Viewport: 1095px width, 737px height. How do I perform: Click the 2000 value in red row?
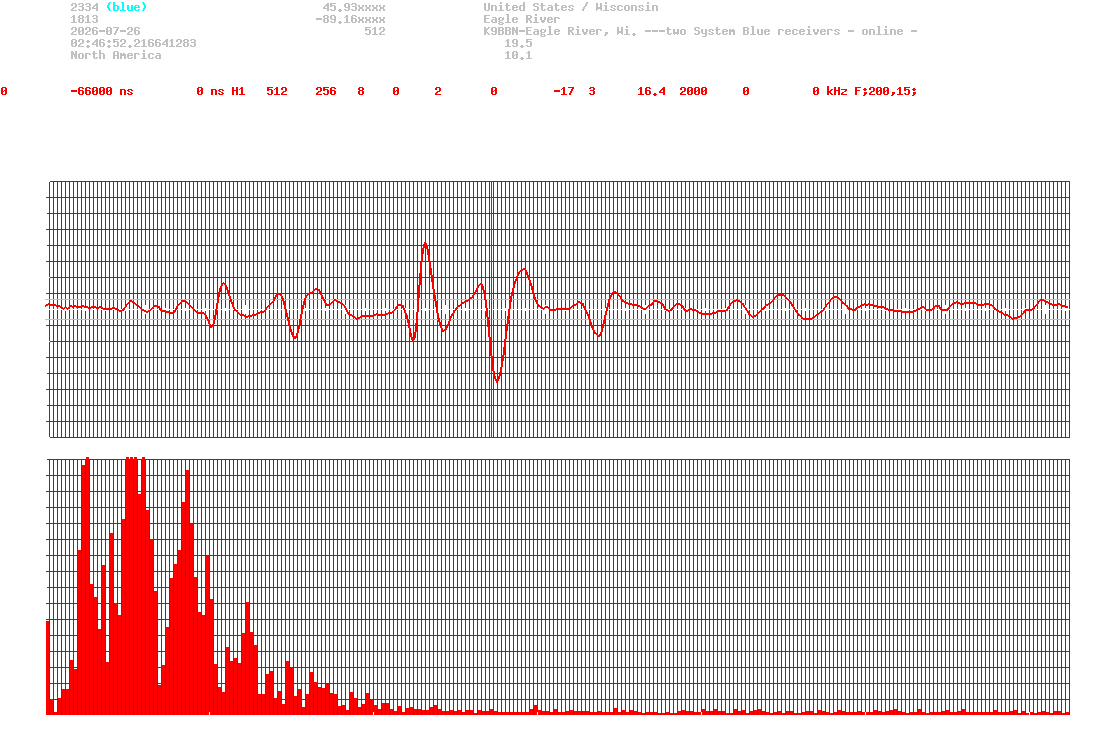(x=693, y=92)
